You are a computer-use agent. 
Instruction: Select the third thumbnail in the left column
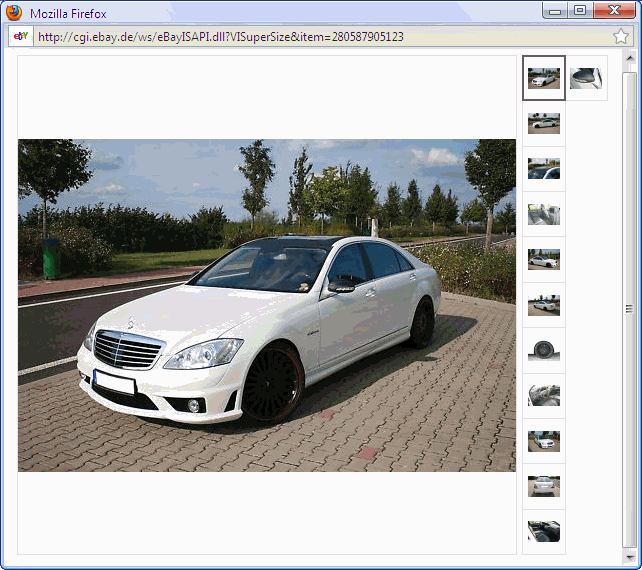544,169
